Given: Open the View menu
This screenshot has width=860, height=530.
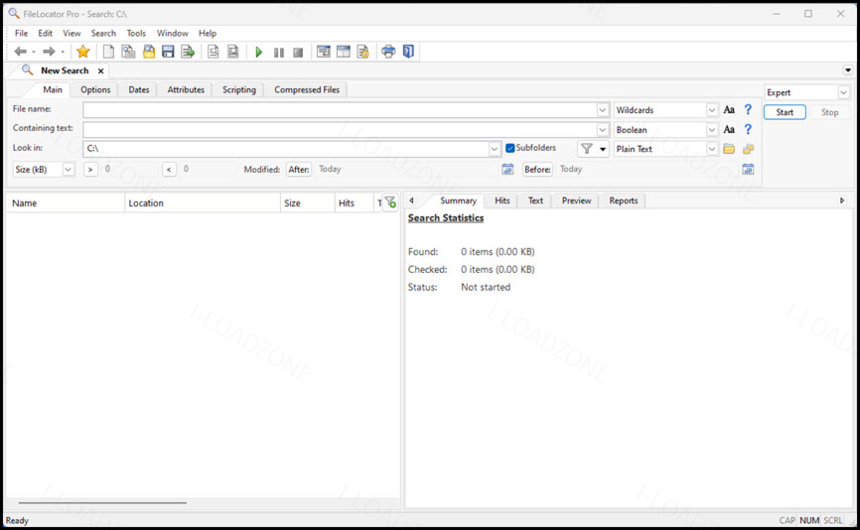Looking at the screenshot, I should click(71, 33).
